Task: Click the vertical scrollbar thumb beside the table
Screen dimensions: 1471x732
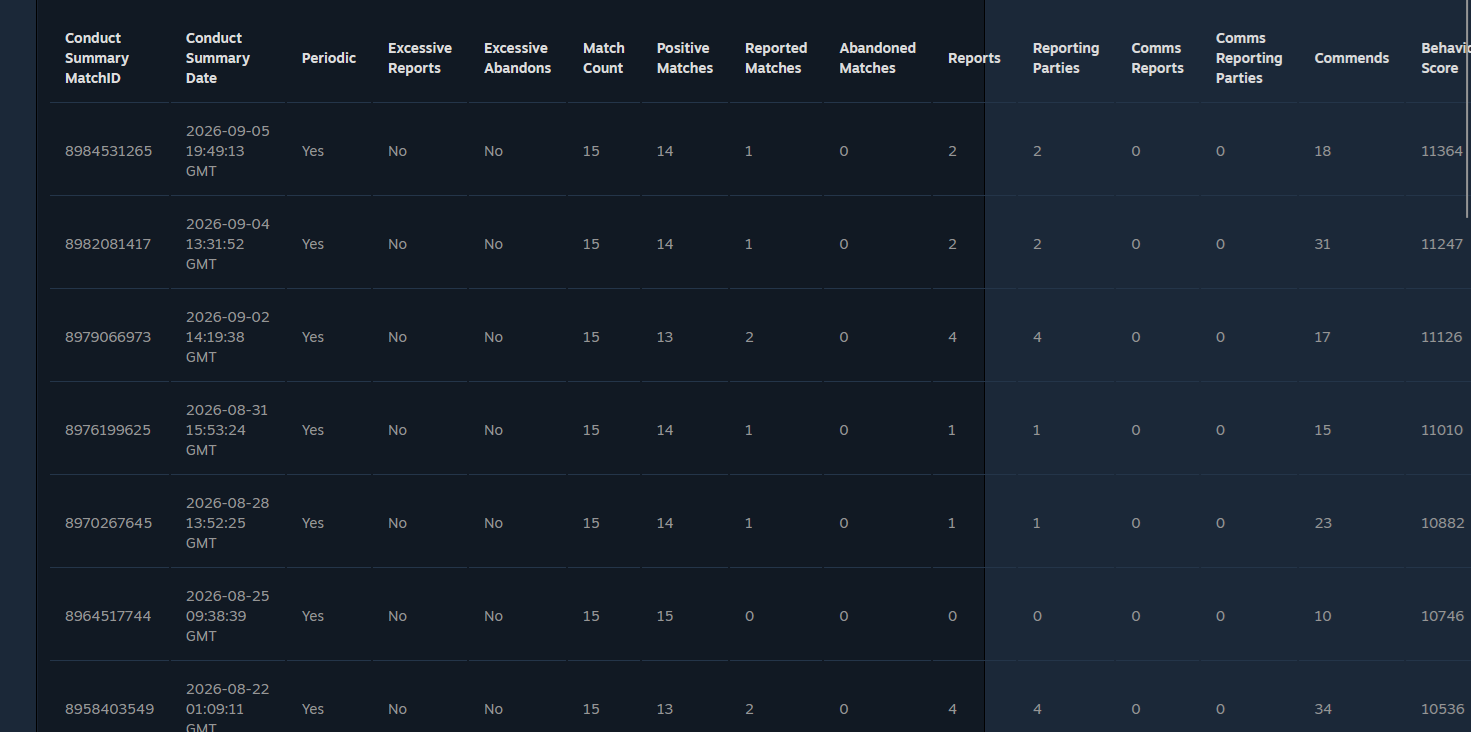Action: point(1468,109)
